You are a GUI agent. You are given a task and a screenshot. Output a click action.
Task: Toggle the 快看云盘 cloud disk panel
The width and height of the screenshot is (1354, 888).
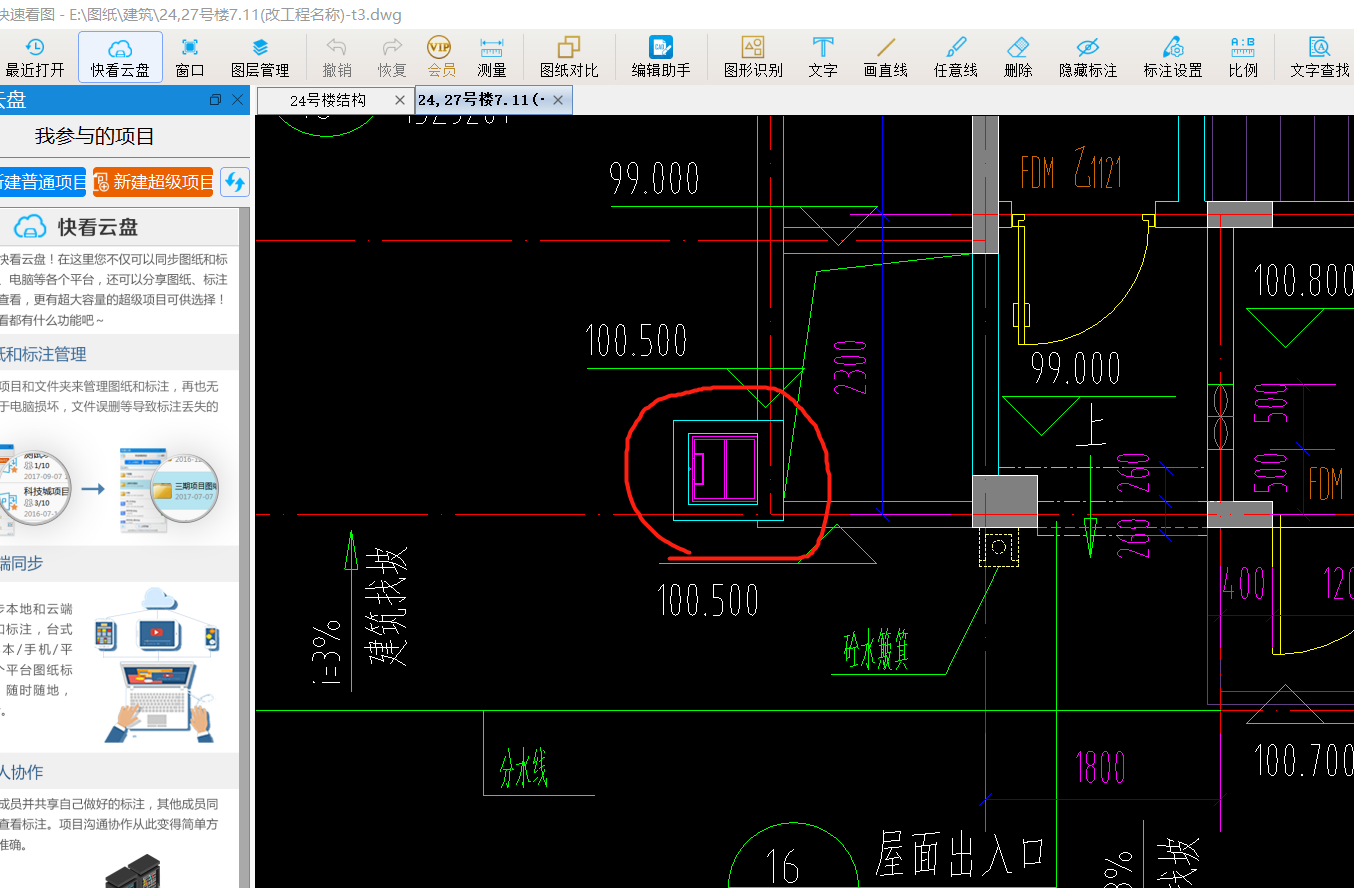coord(120,57)
